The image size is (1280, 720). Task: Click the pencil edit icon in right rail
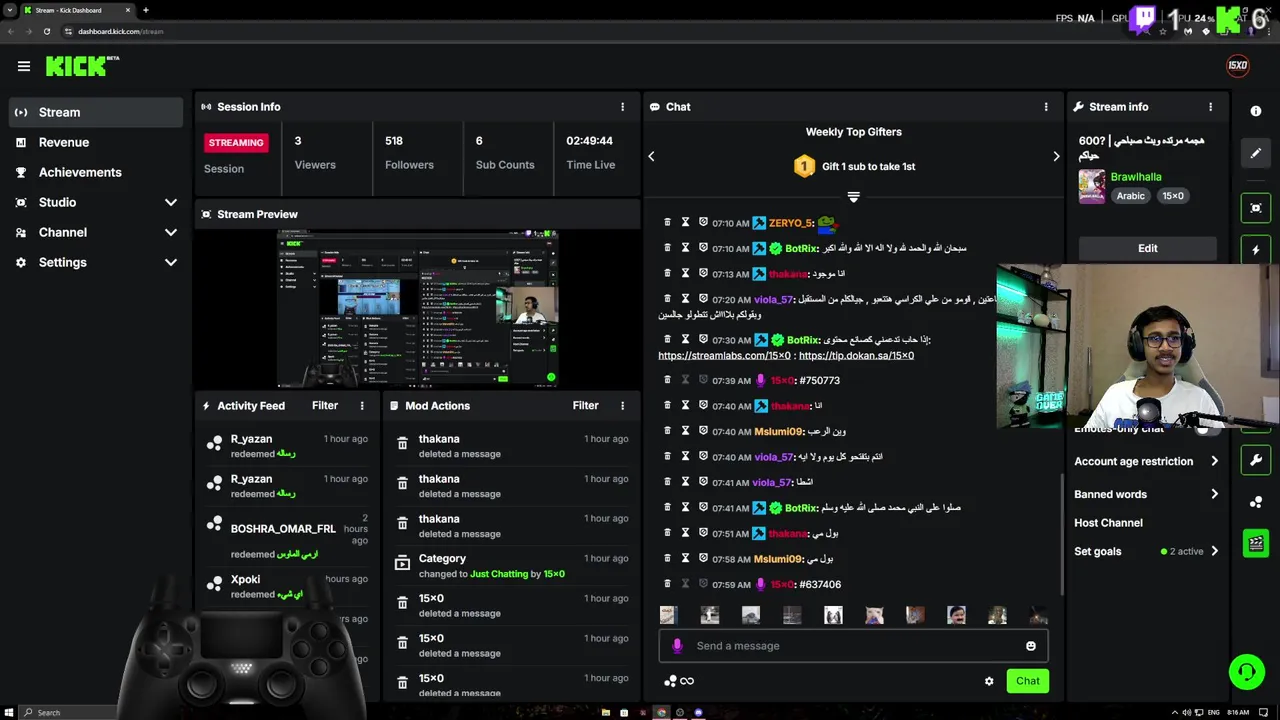pyautogui.click(x=1256, y=153)
